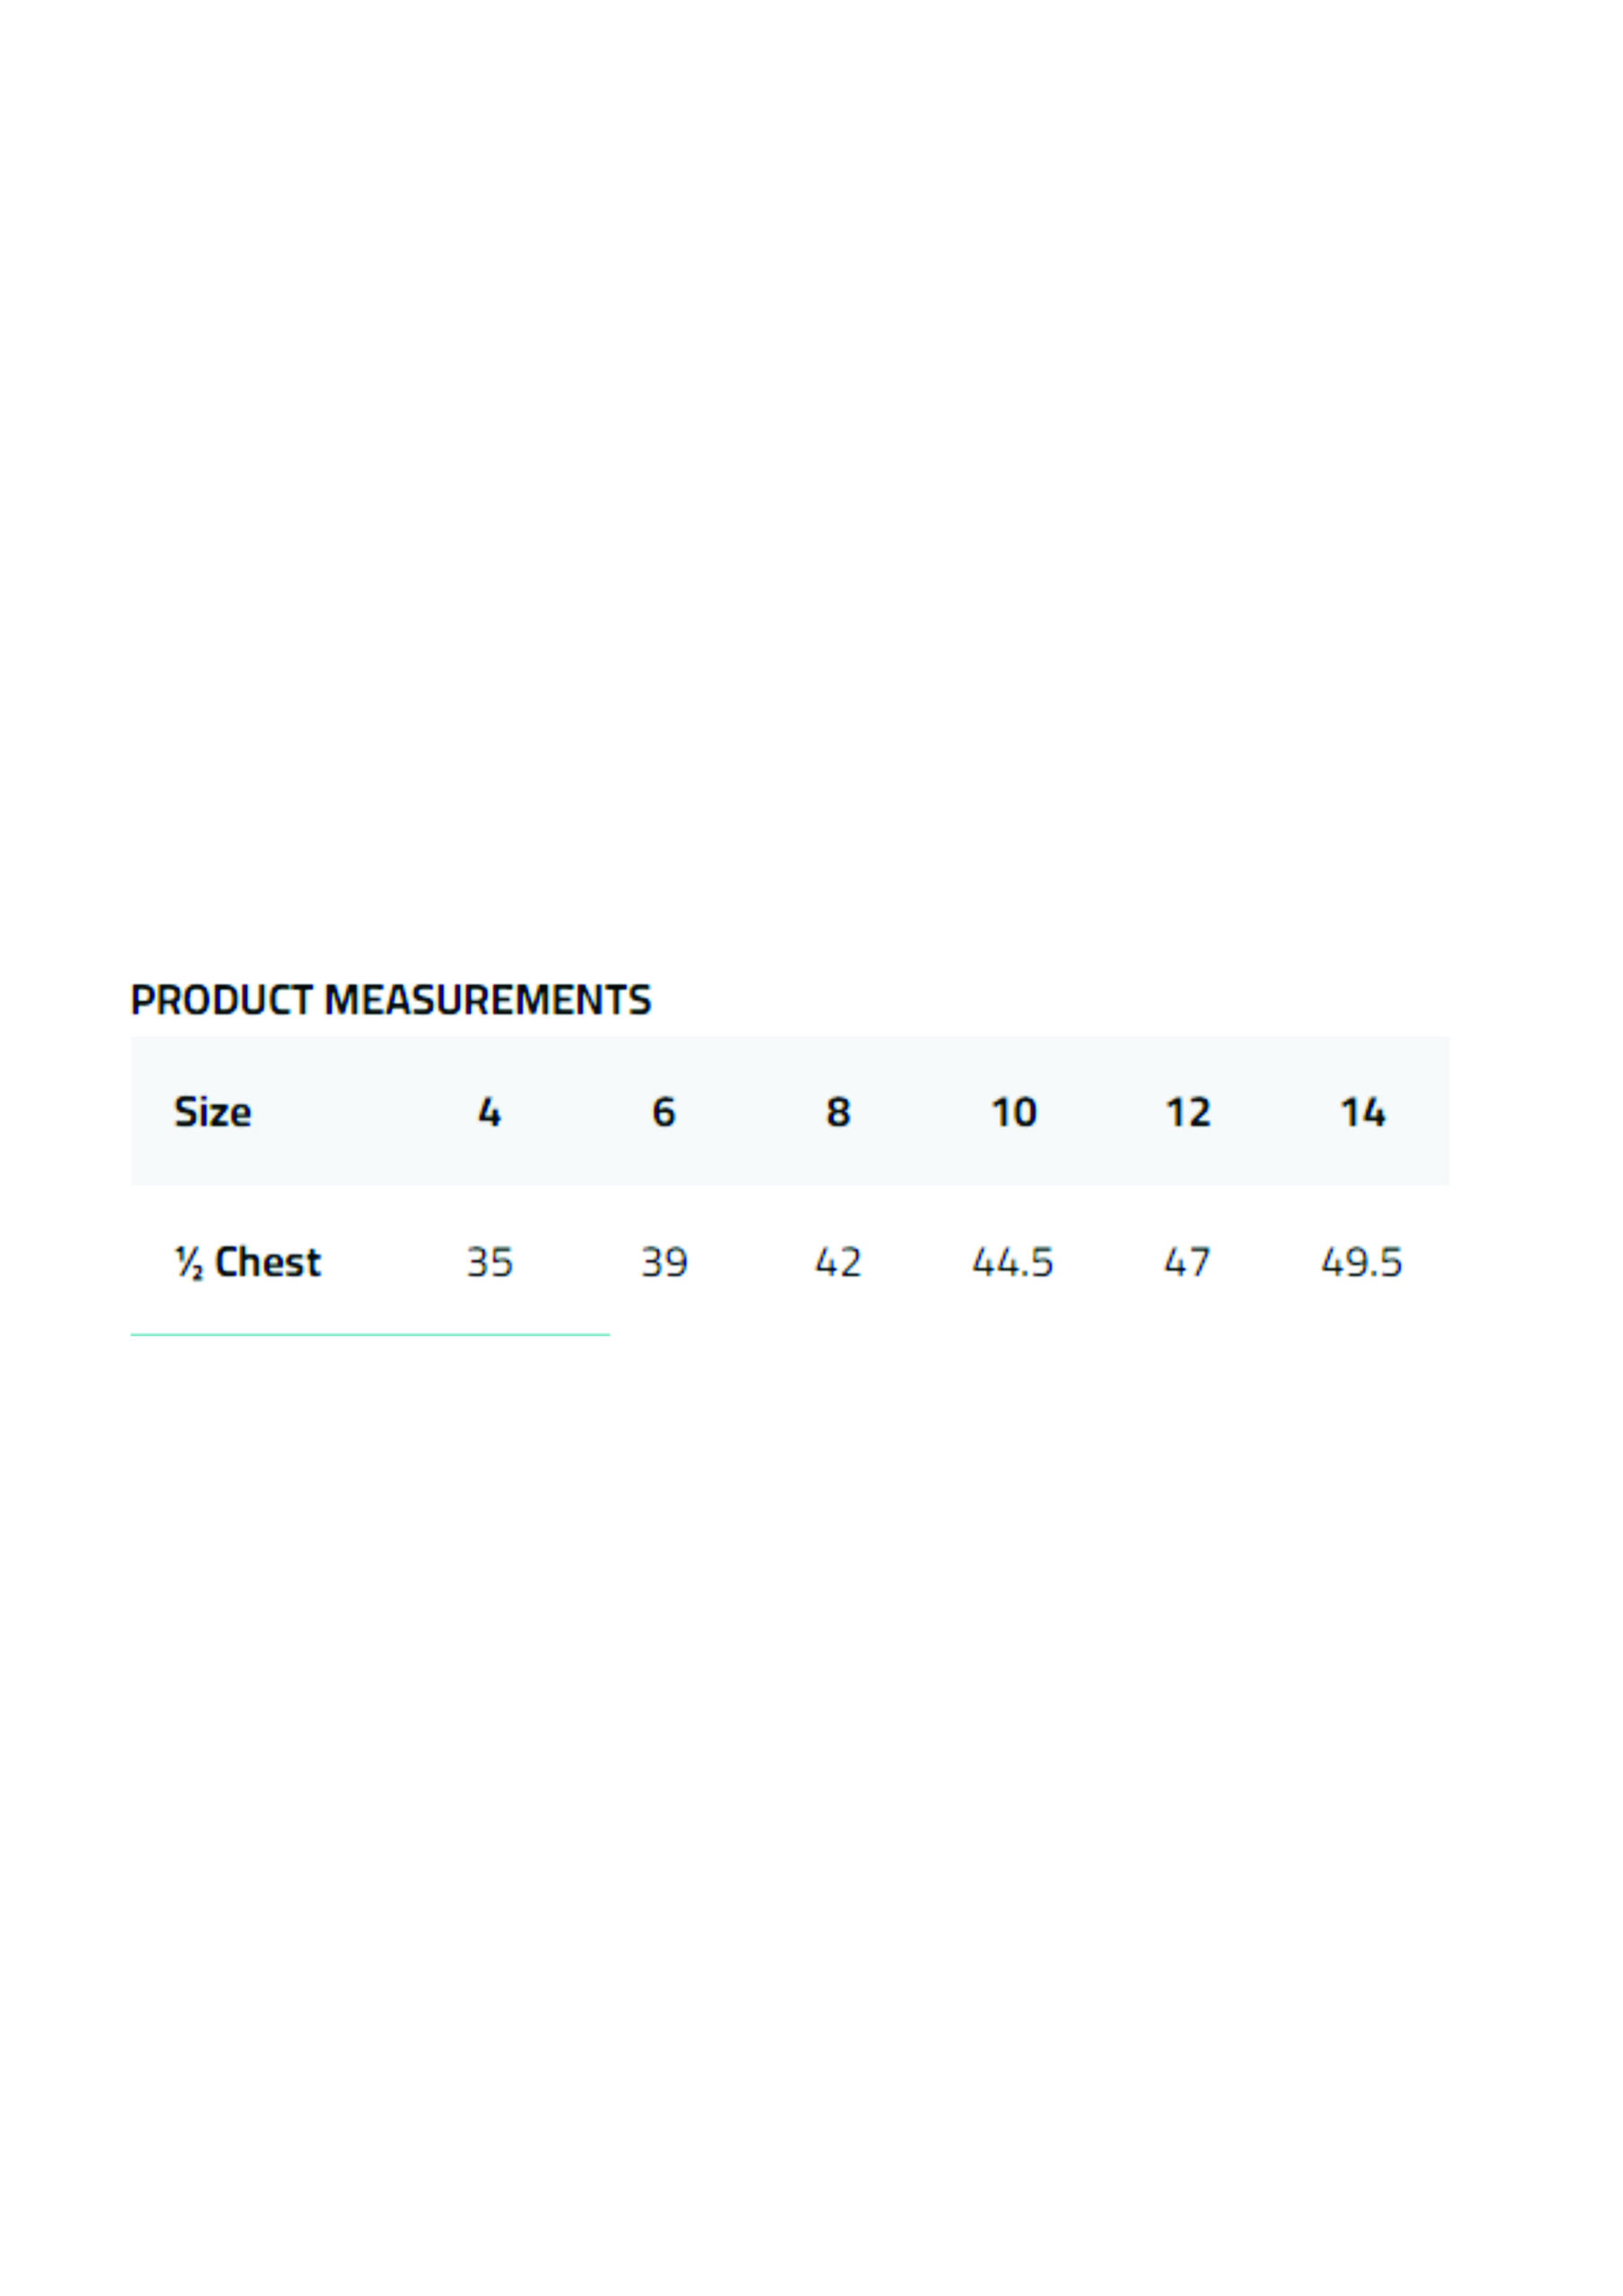Click the PRODUCT MEASUREMENTS heading
Viewport: 1623px width, 2296px height.
[x=390, y=1000]
